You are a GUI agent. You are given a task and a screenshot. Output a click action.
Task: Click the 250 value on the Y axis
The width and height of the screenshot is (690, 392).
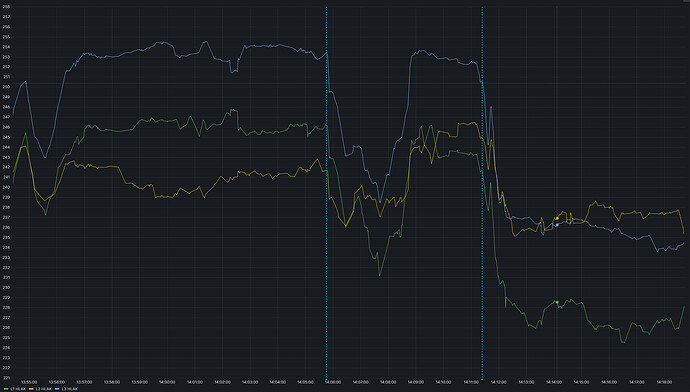point(6,87)
